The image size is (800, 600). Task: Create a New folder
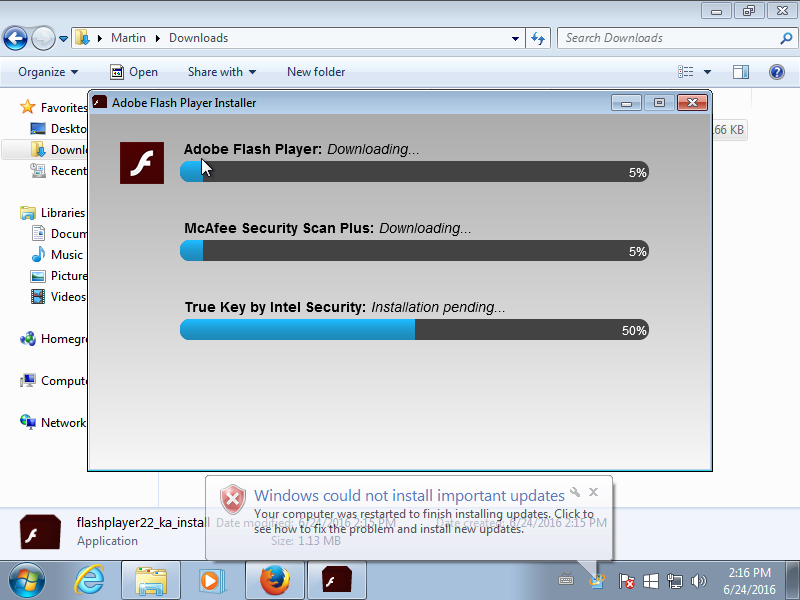[x=316, y=72]
